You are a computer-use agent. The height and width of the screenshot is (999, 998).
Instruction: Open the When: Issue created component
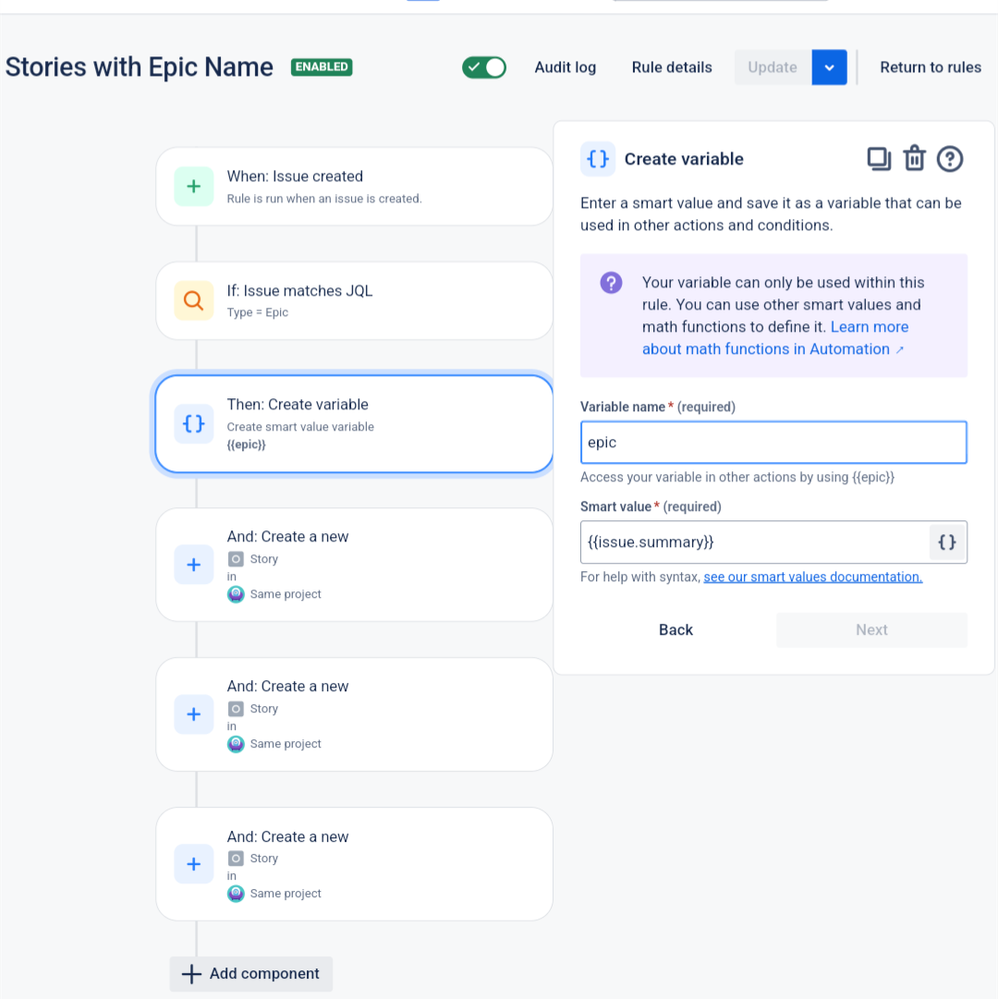point(354,186)
